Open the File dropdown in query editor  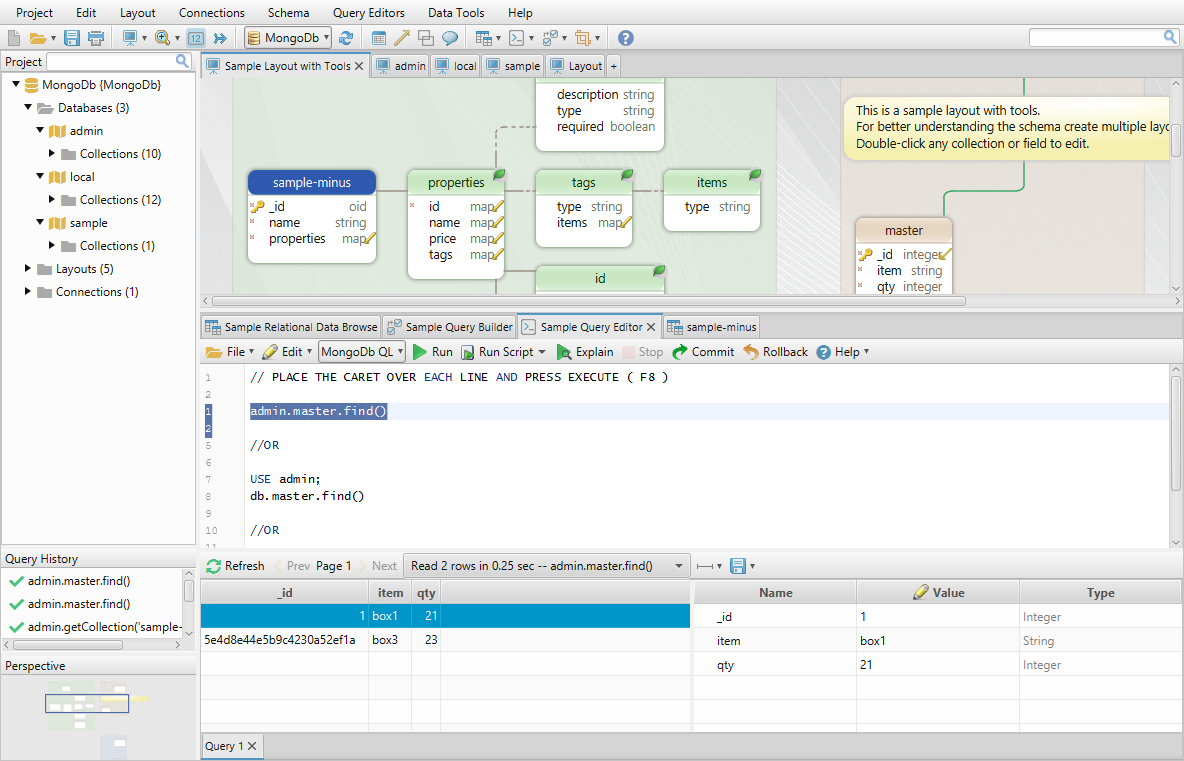click(x=230, y=352)
